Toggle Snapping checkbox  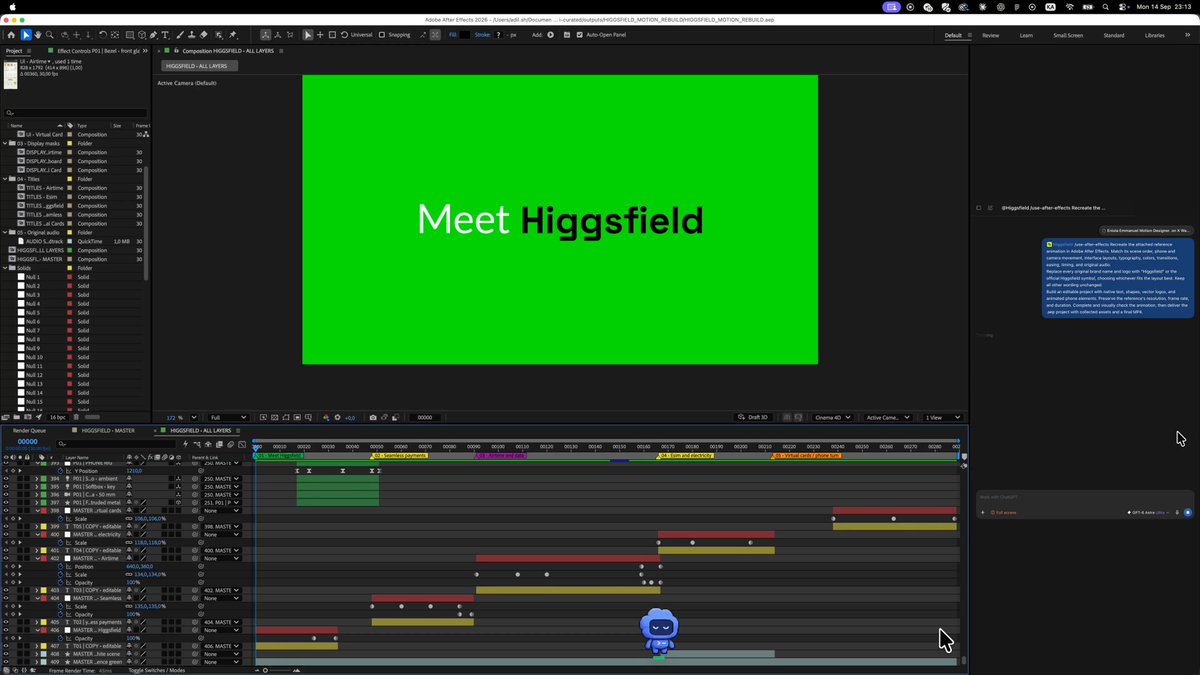click(383, 35)
